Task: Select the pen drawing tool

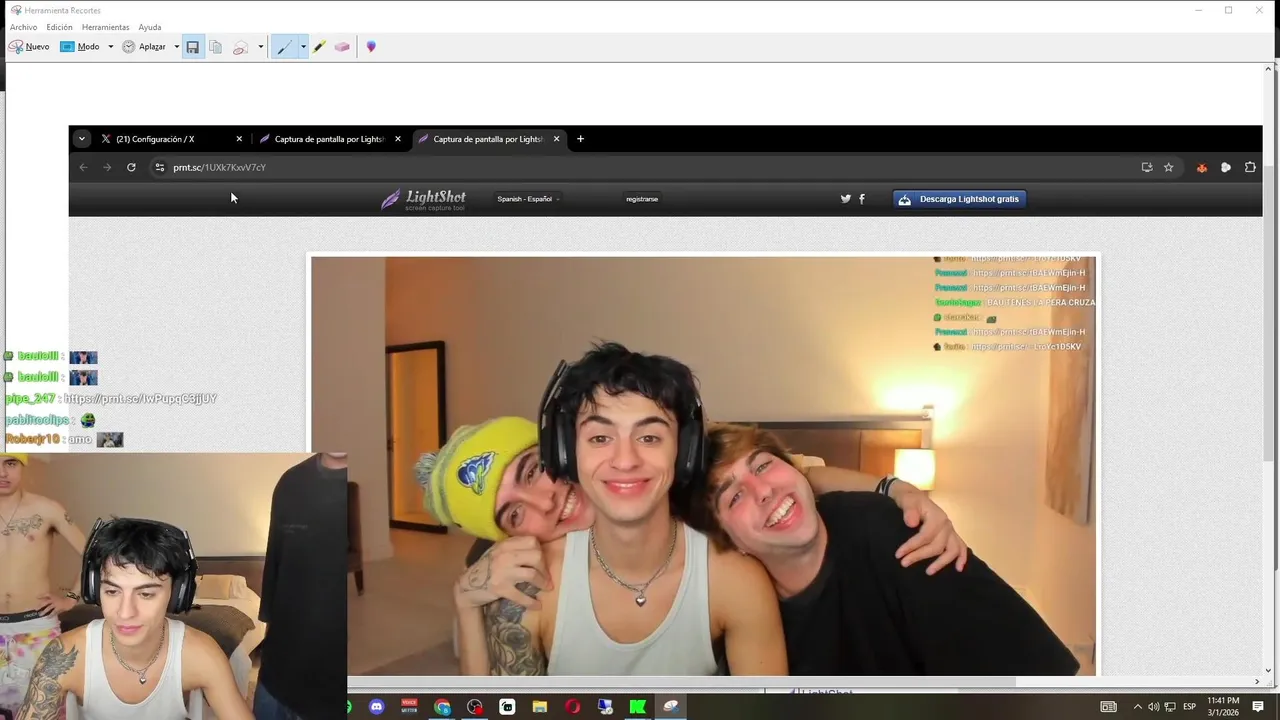Action: [284, 47]
